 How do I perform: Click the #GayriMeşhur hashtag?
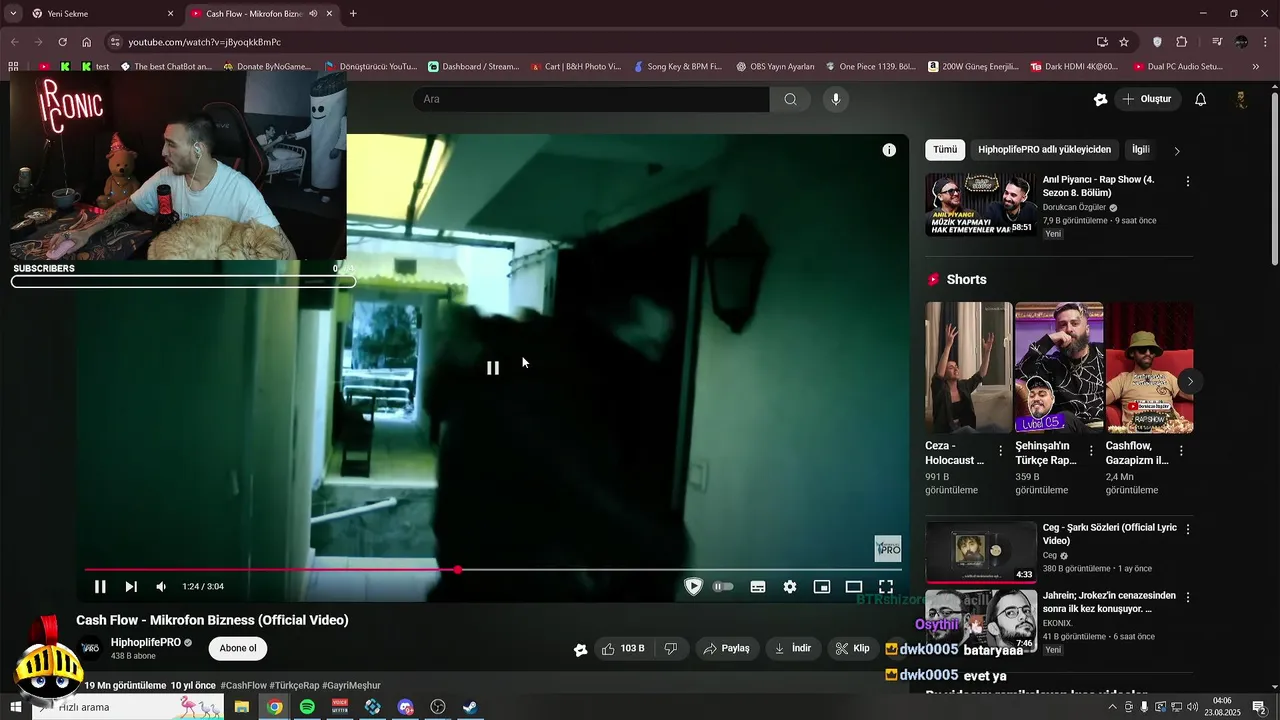pos(351,685)
